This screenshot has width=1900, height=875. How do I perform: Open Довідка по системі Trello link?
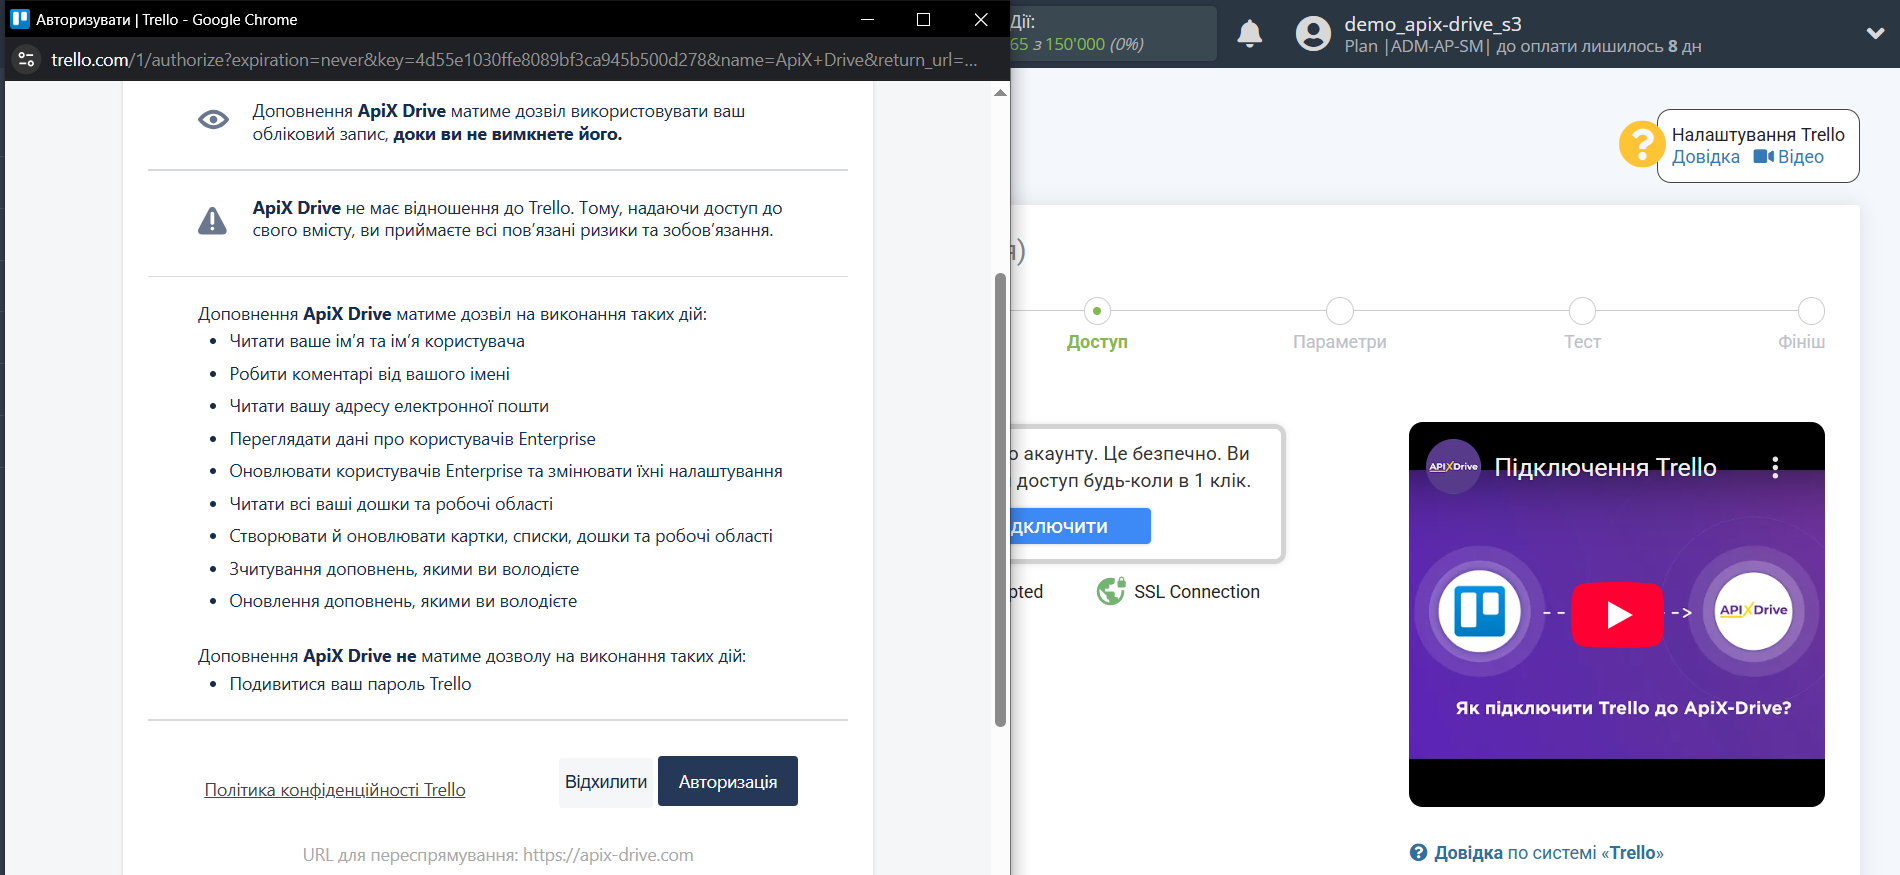1549,853
